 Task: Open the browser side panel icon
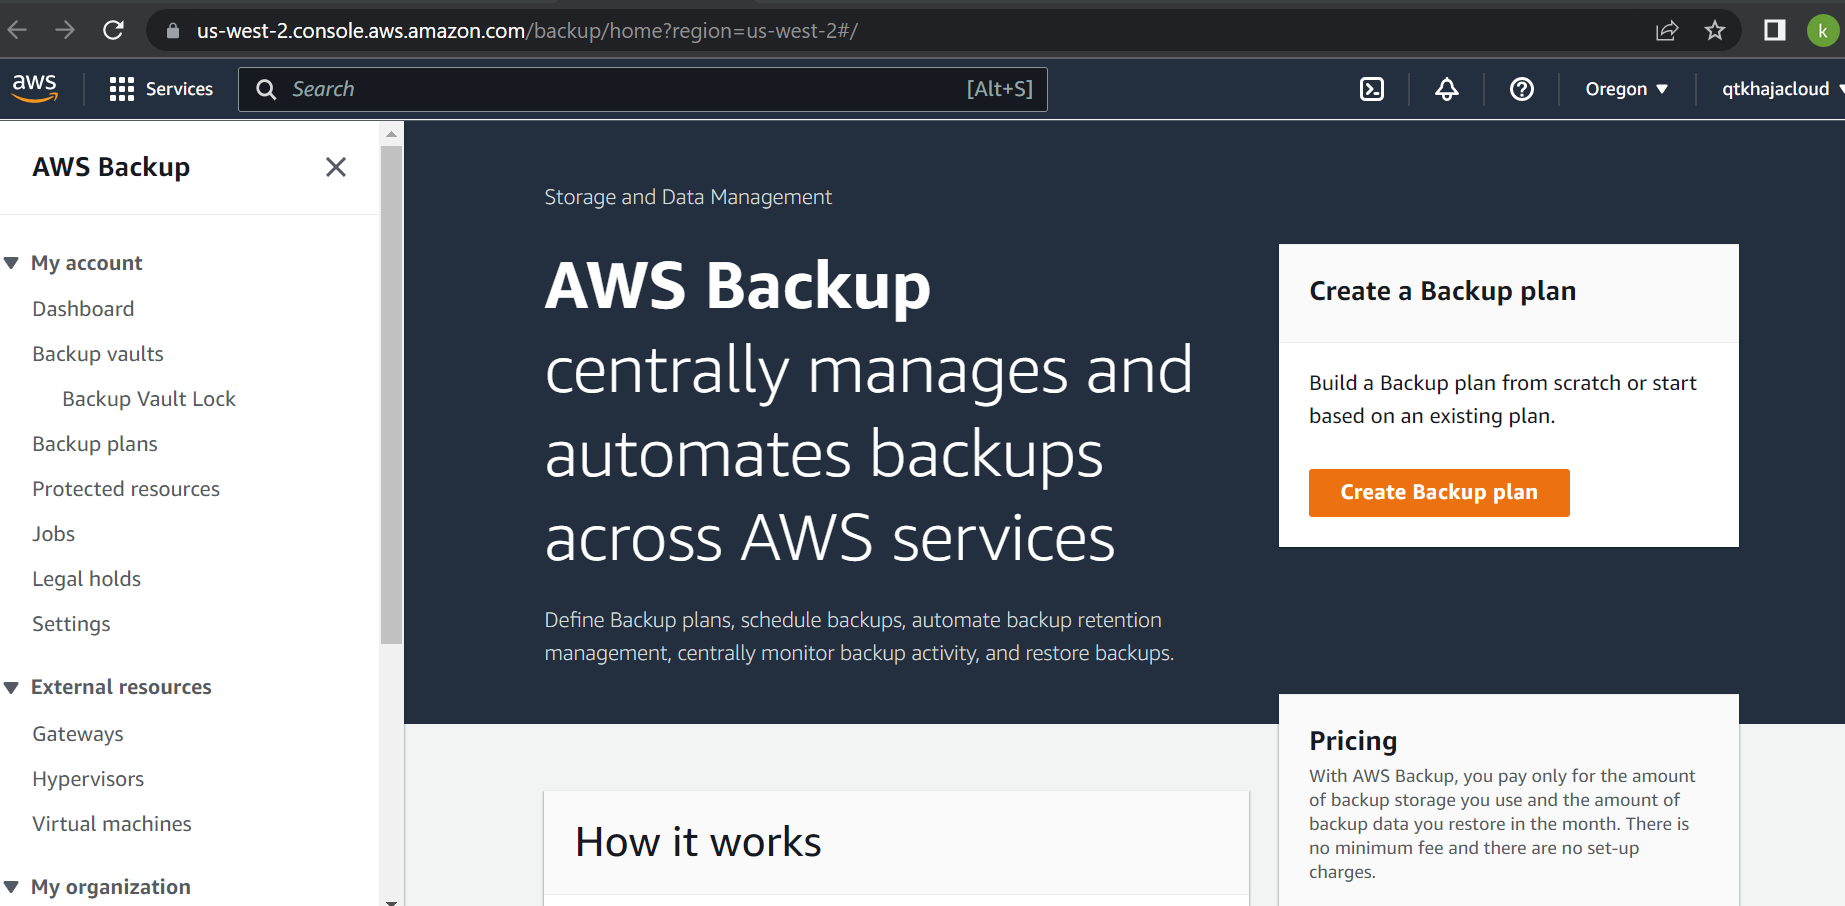(1775, 30)
